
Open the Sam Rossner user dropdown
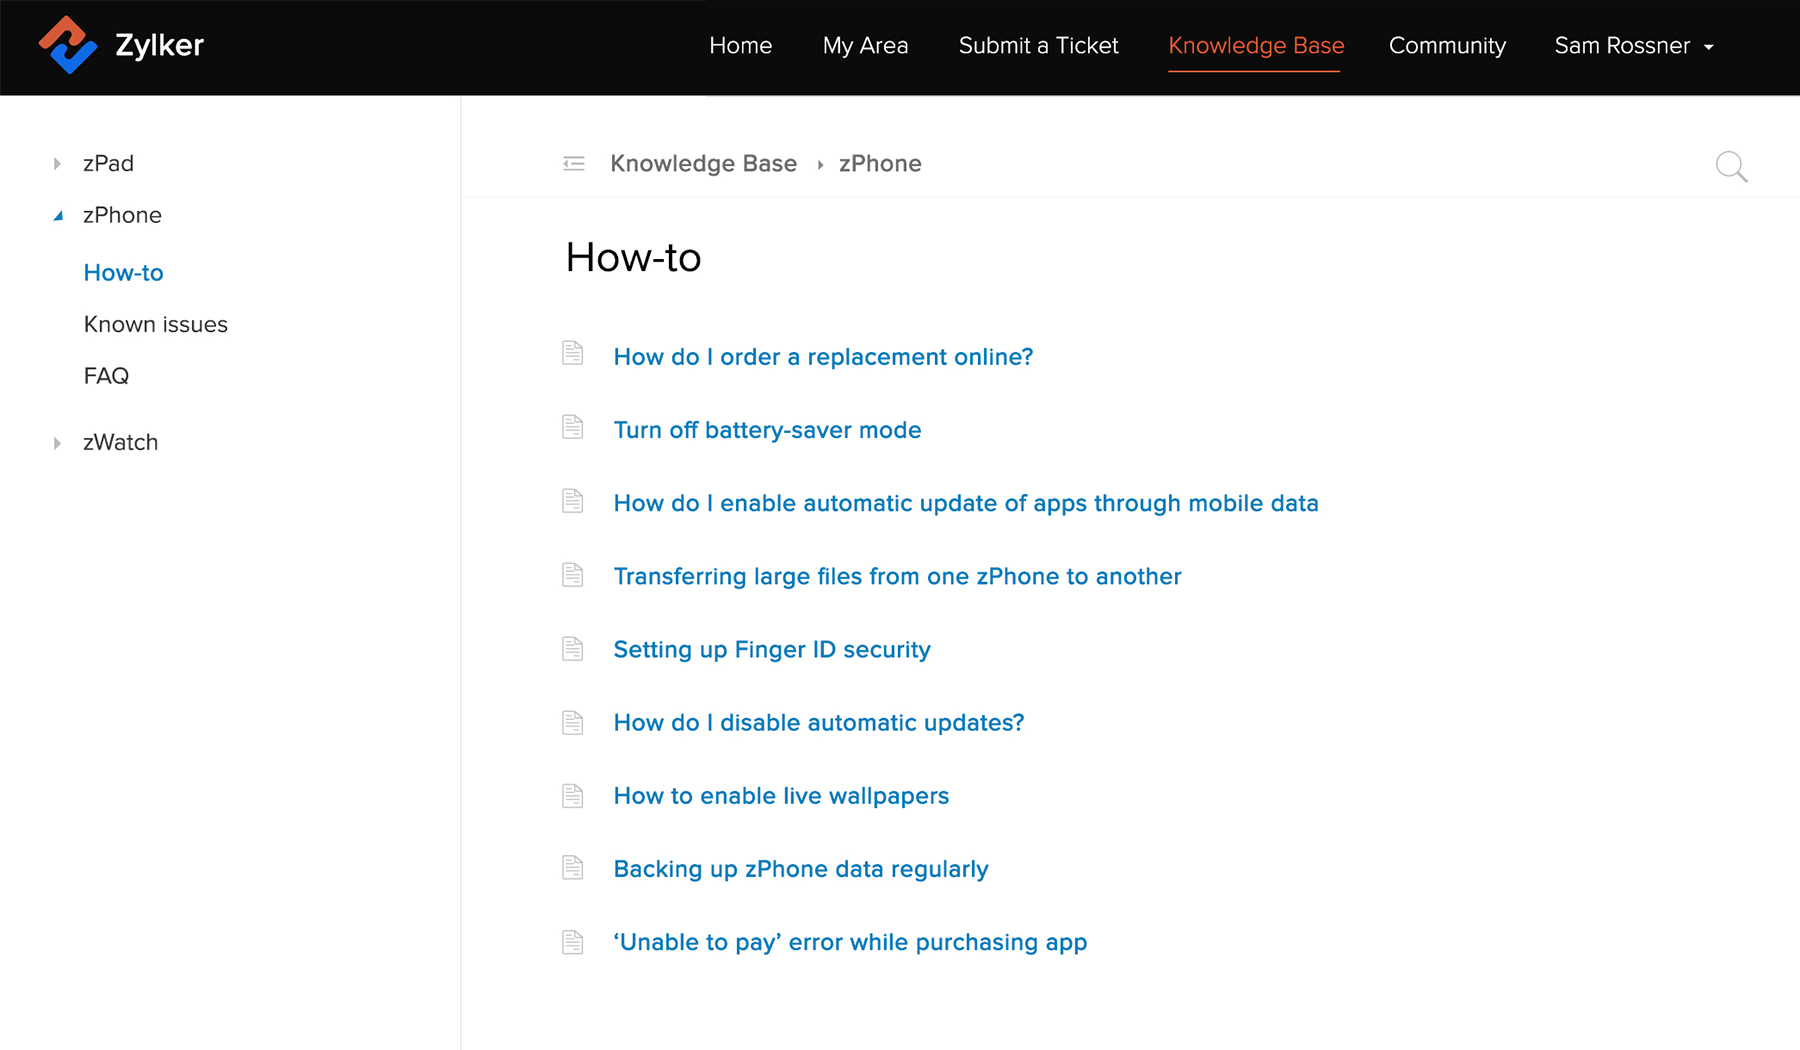click(x=1634, y=46)
